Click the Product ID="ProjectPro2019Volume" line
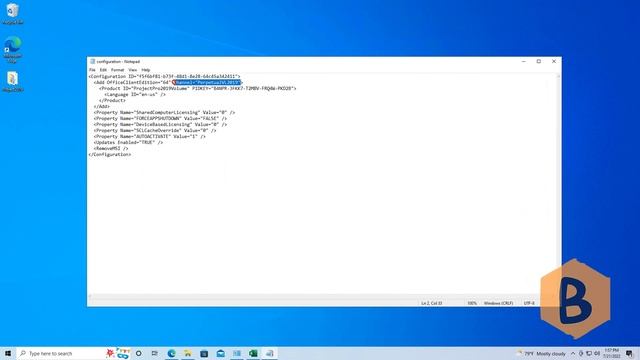Viewport: 640px width, 360px height. coord(198,89)
